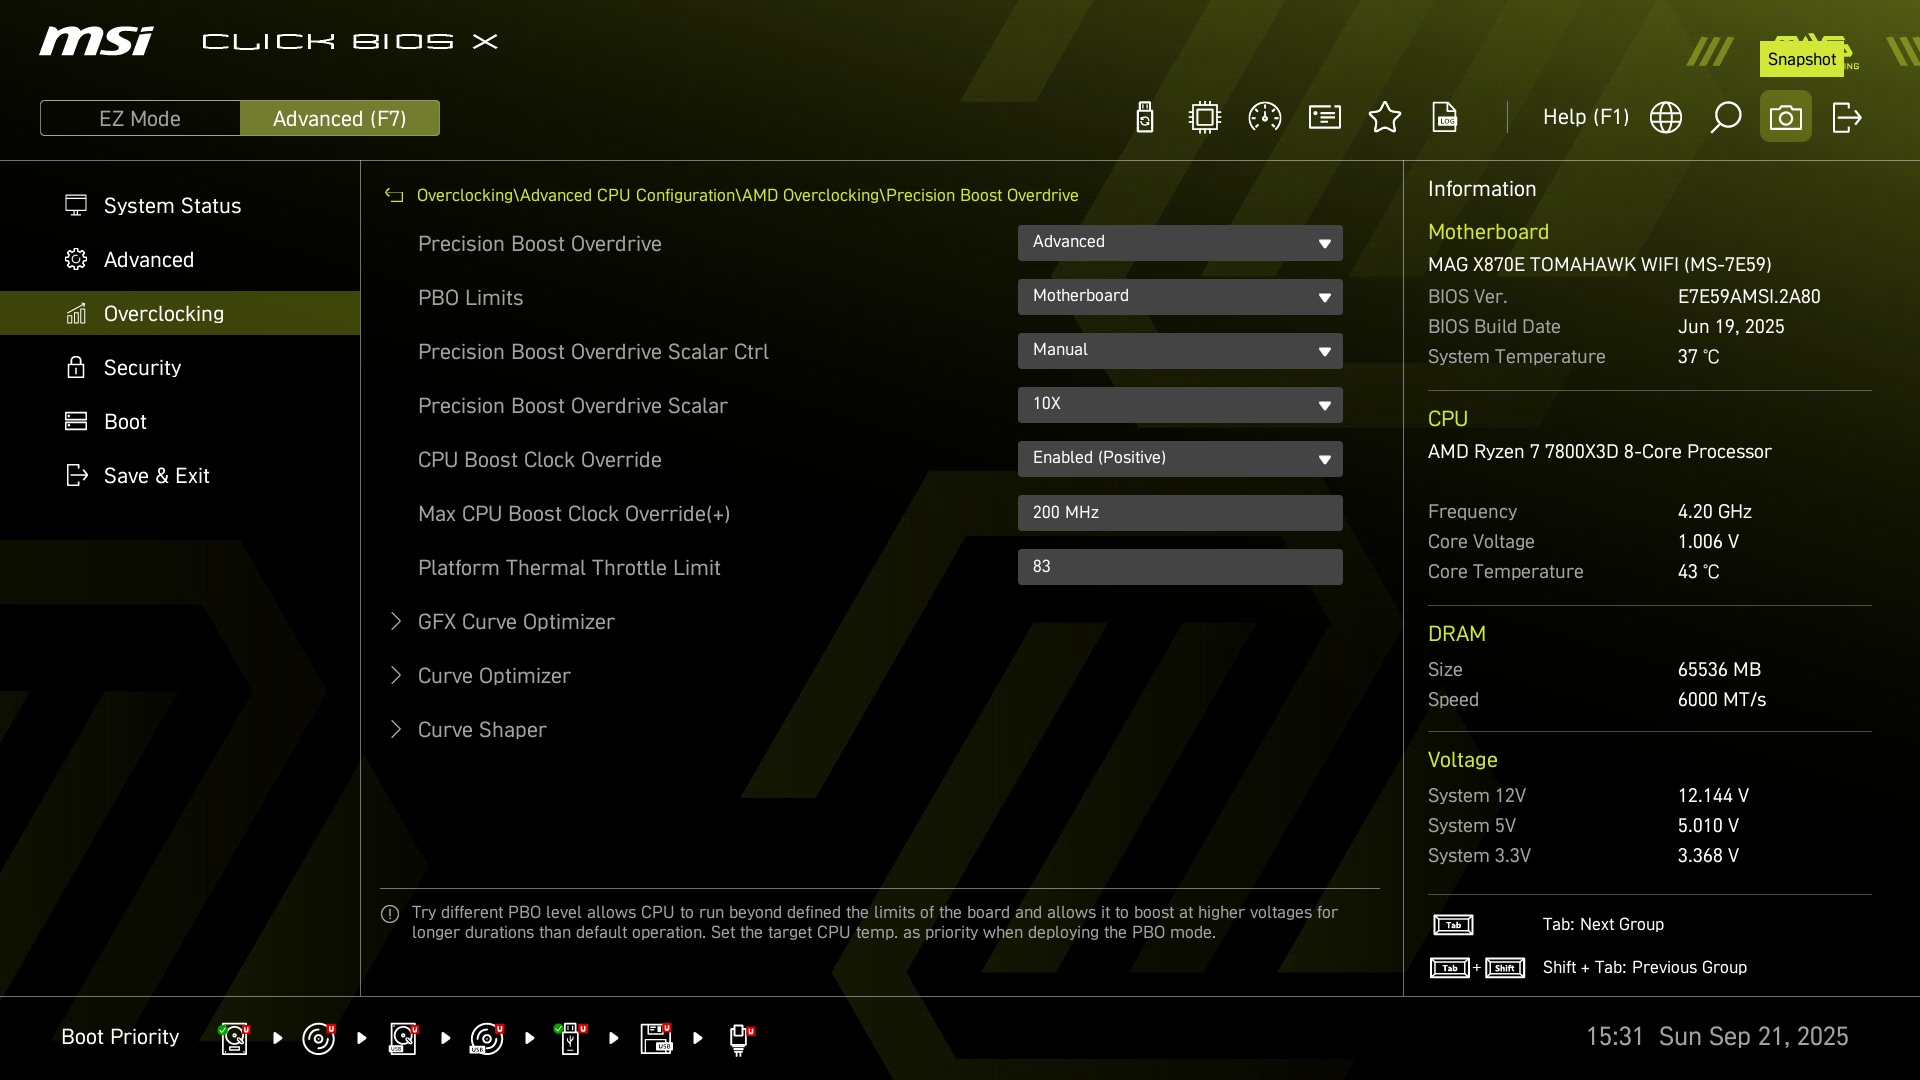This screenshot has width=1920, height=1080.
Task: Open CPU Boost Clock Override dropdown
Action: click(x=1180, y=459)
